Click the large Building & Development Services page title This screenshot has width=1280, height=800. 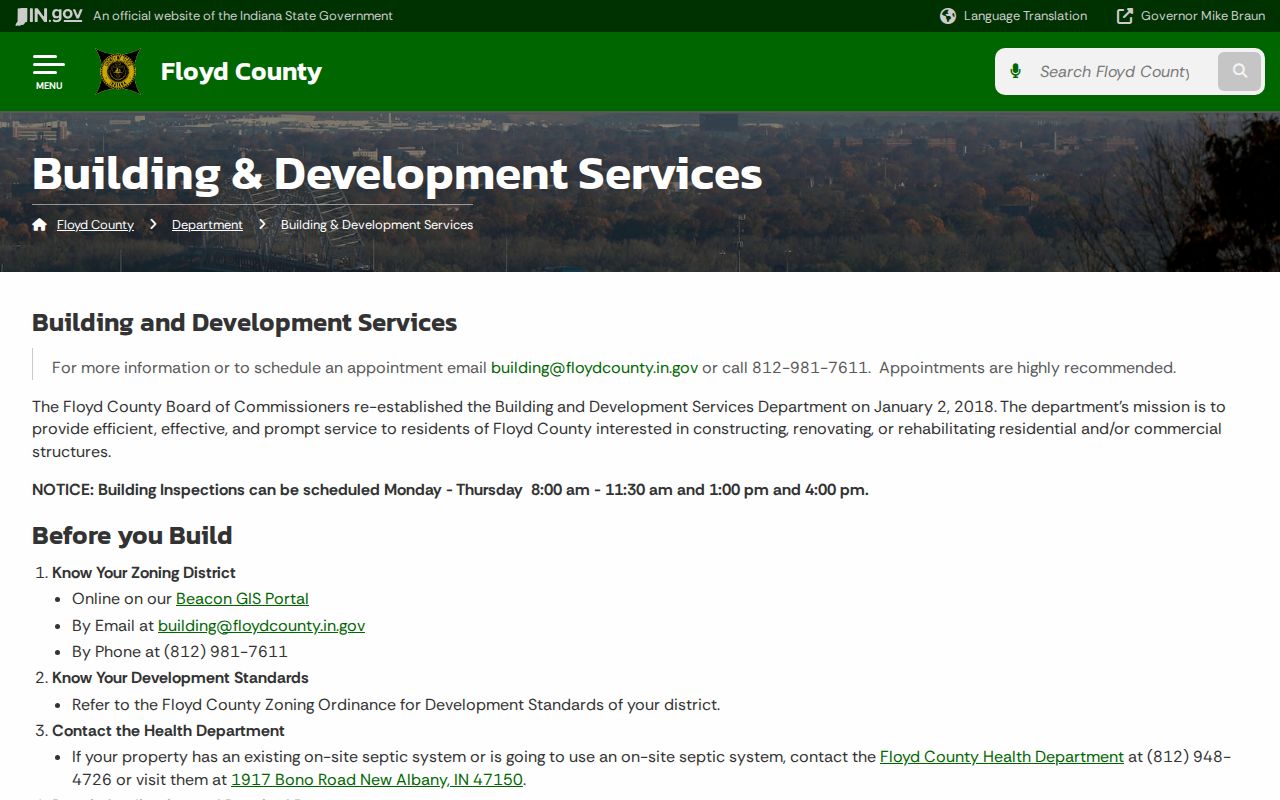(x=397, y=173)
